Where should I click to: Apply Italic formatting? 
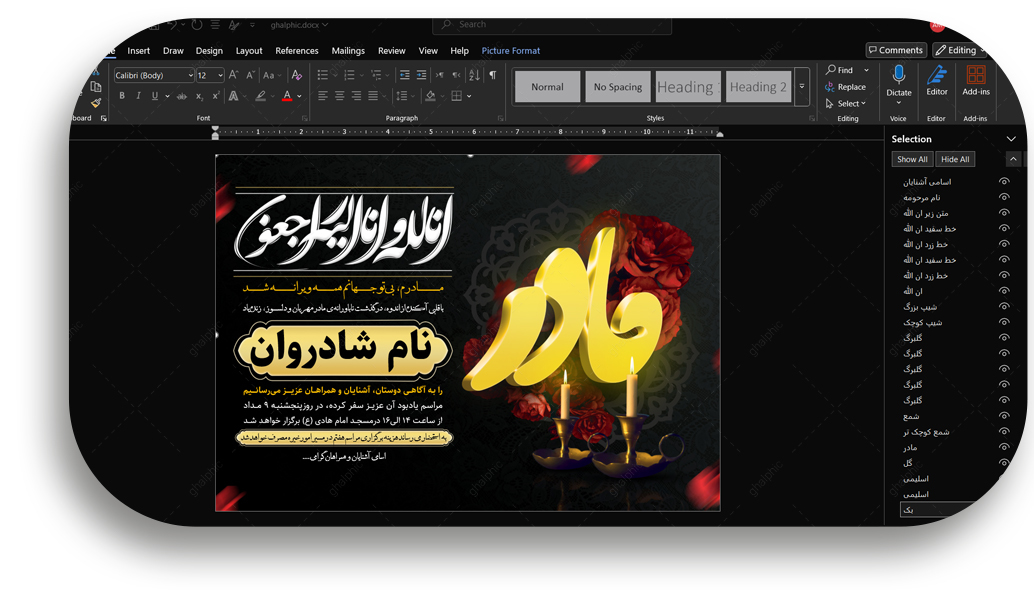[x=138, y=96]
